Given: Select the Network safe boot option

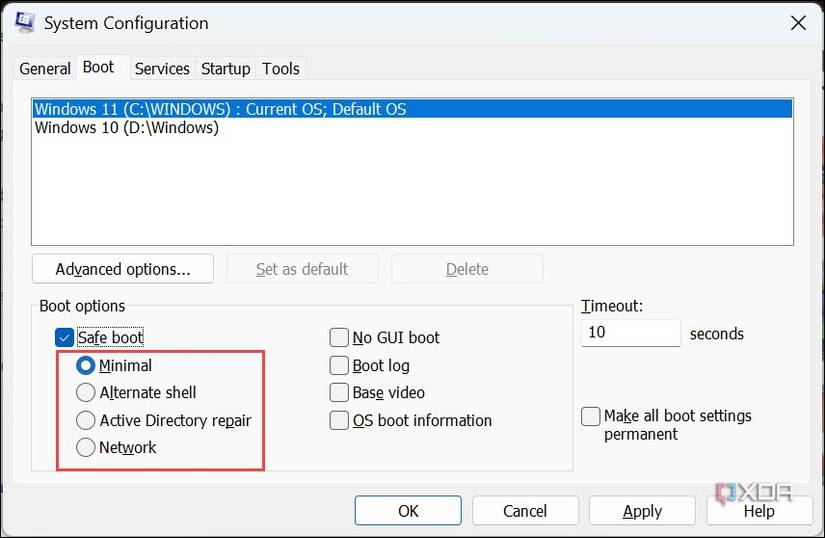Looking at the screenshot, I should pos(86,447).
